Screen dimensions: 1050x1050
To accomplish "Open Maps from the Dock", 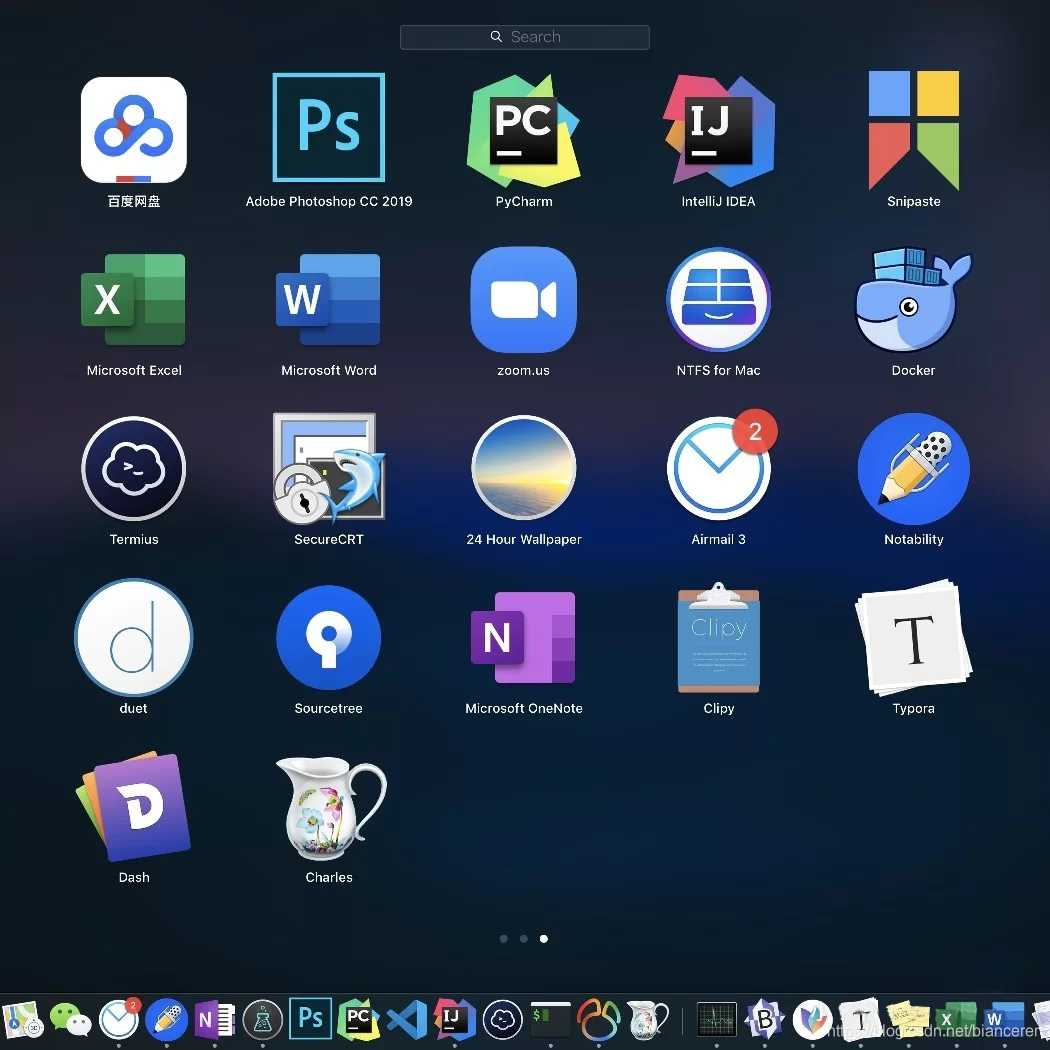I will coord(22,1019).
